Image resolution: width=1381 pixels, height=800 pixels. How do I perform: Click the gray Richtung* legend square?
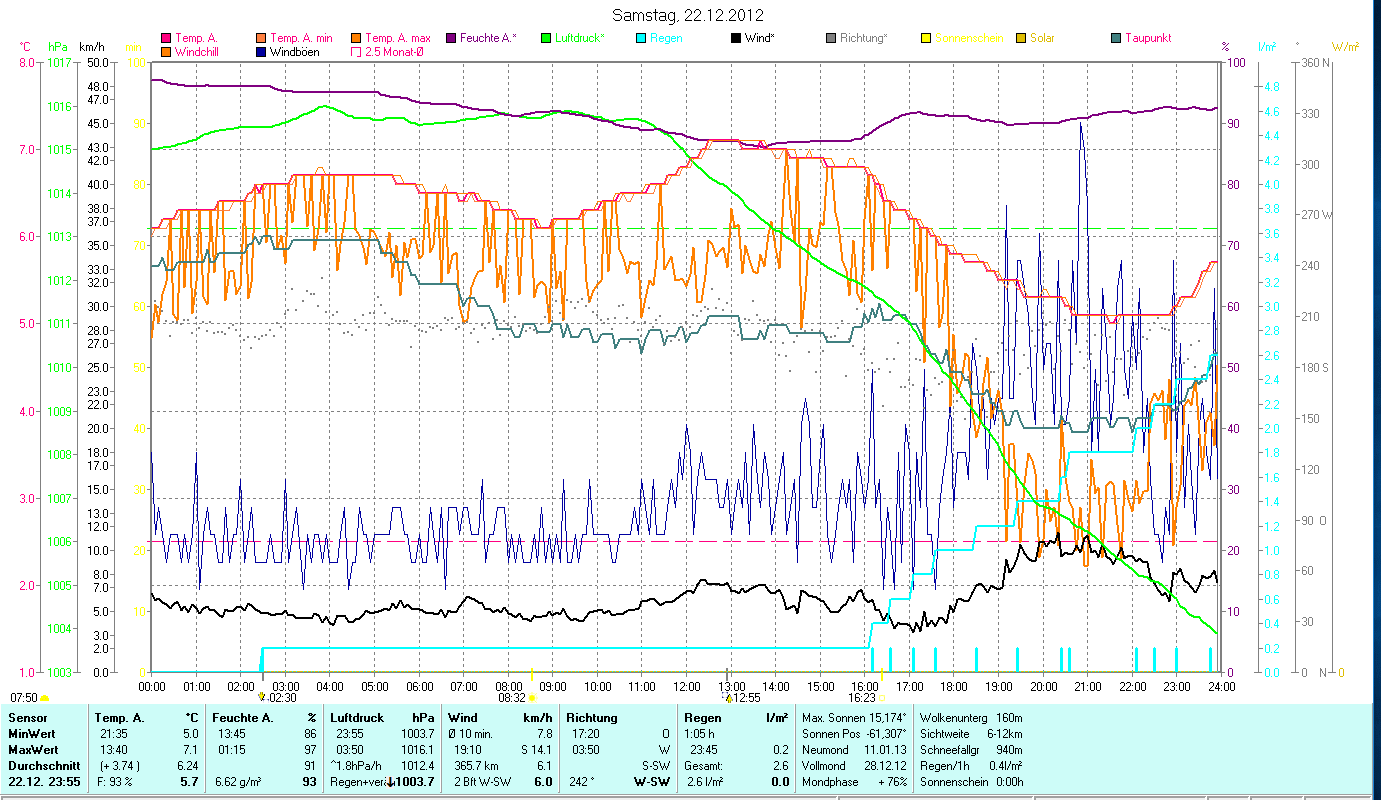(x=831, y=38)
